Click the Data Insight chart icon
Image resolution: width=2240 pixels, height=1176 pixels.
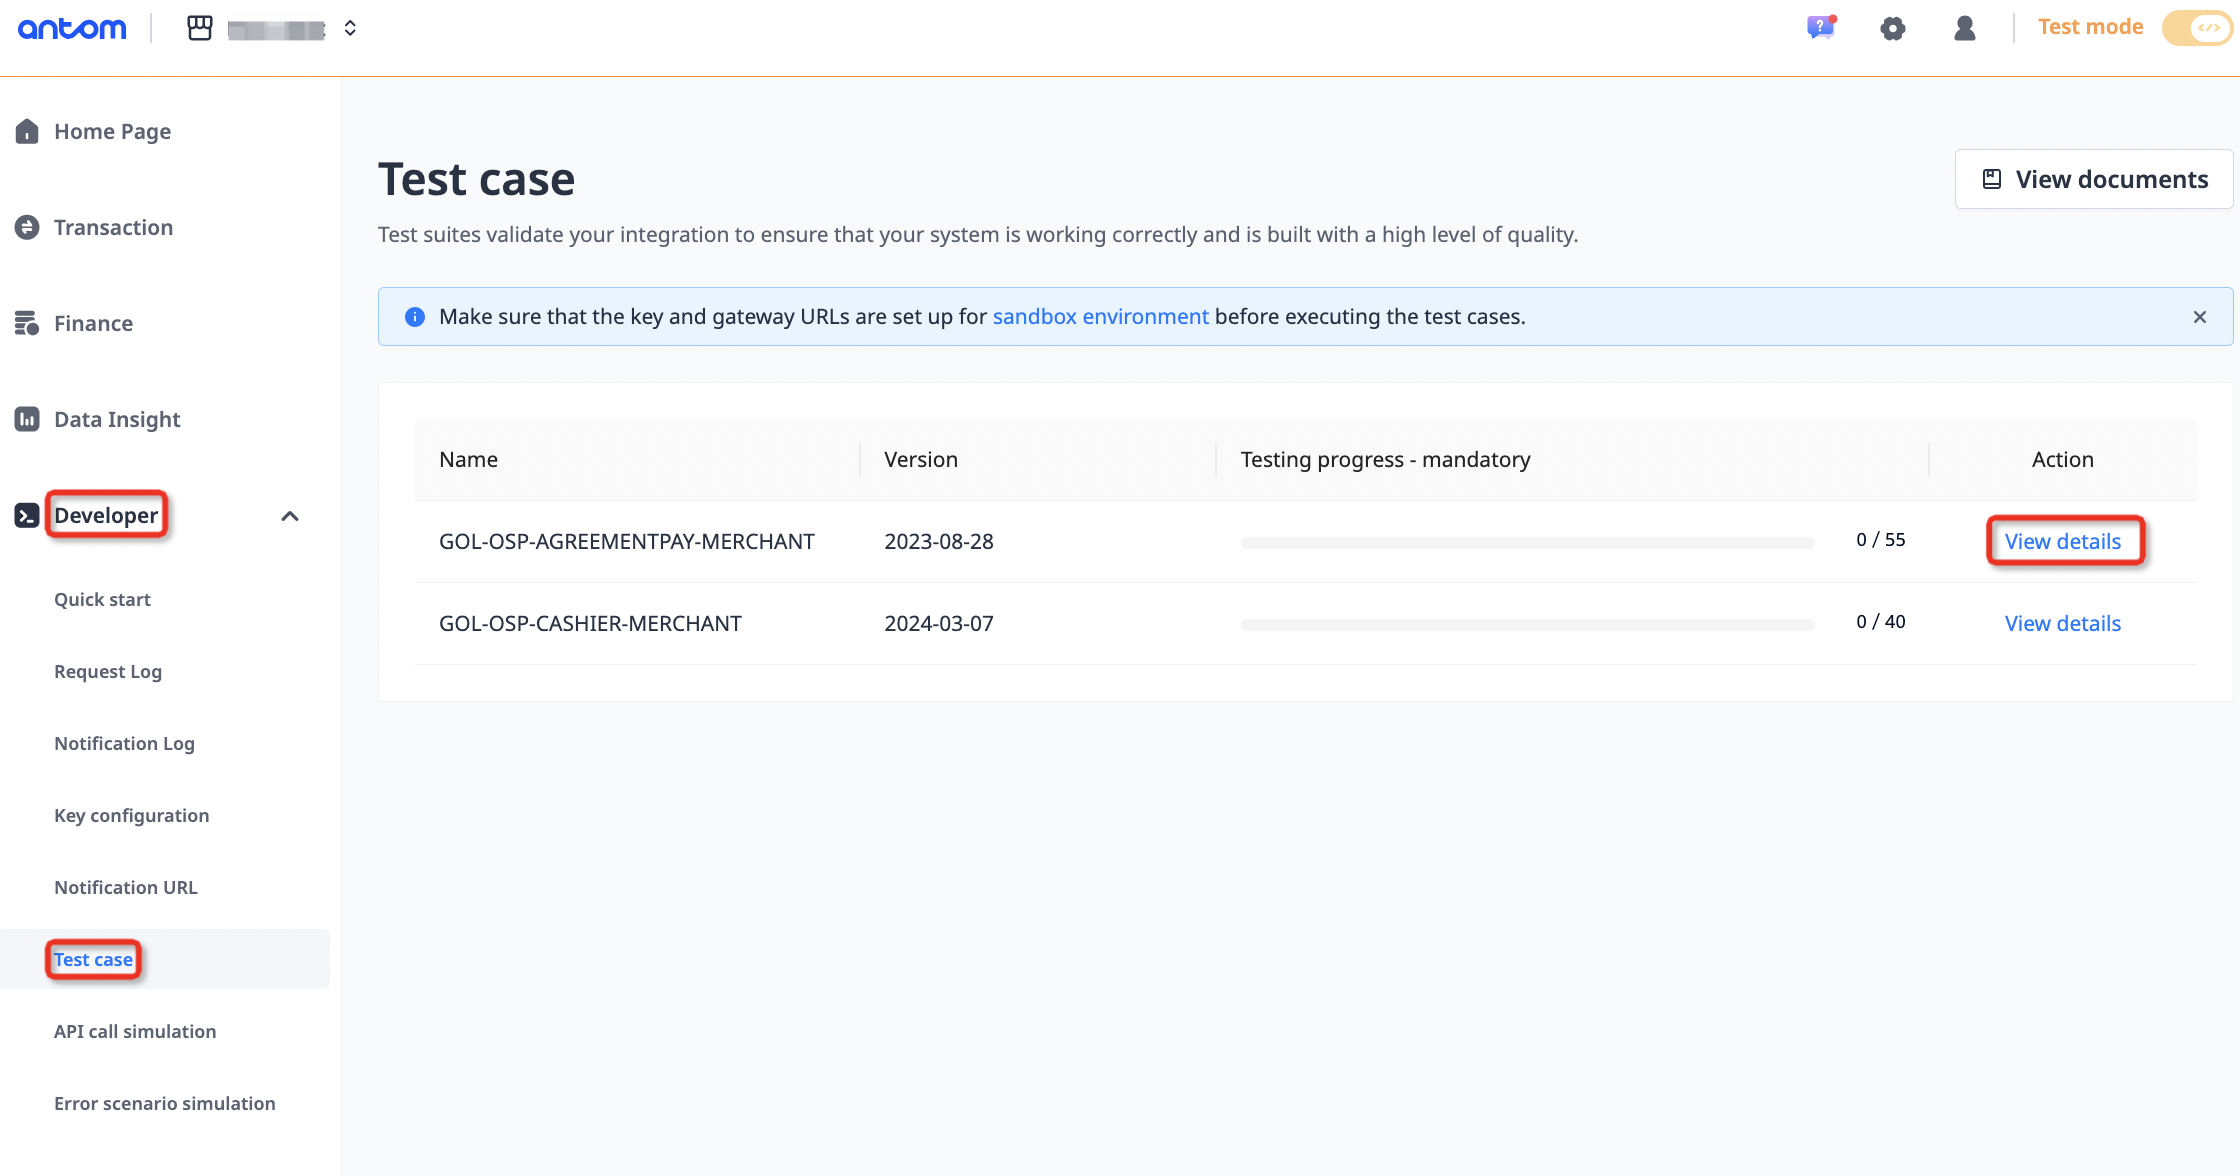27,419
